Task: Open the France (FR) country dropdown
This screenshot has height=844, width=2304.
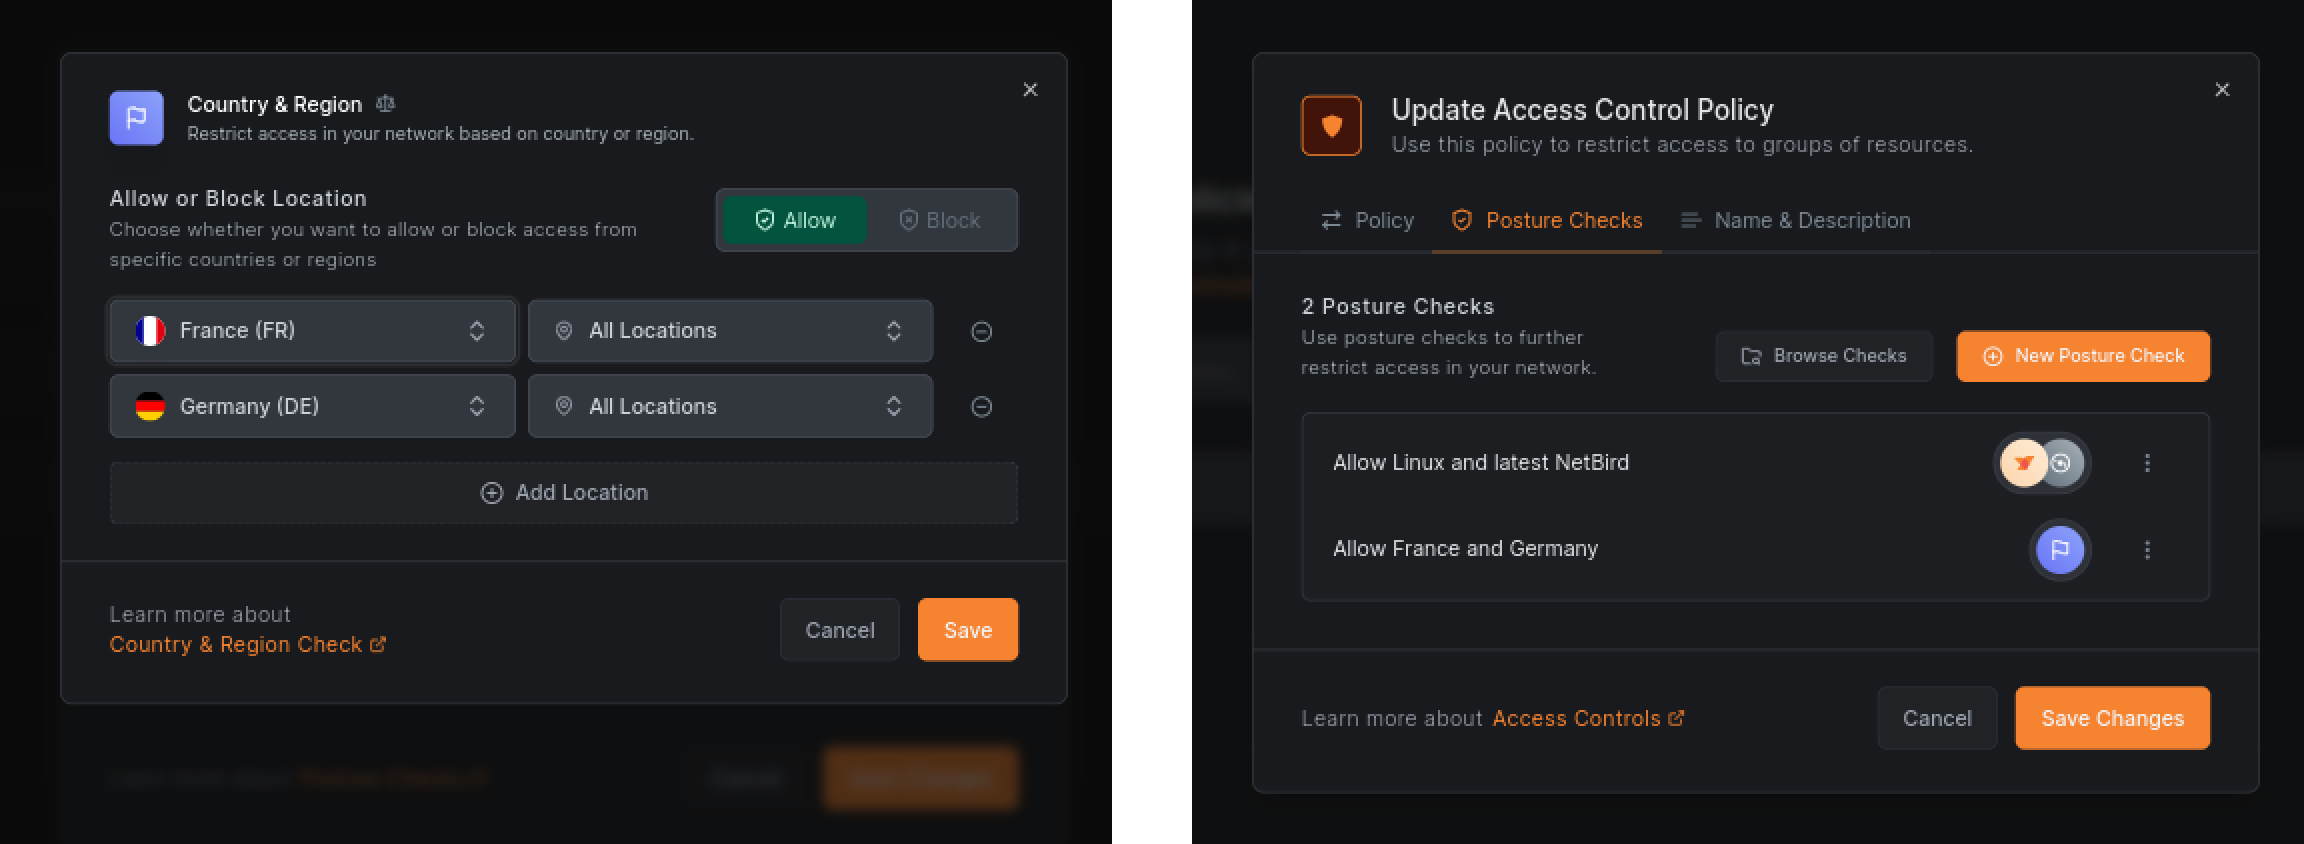Action: tap(312, 331)
